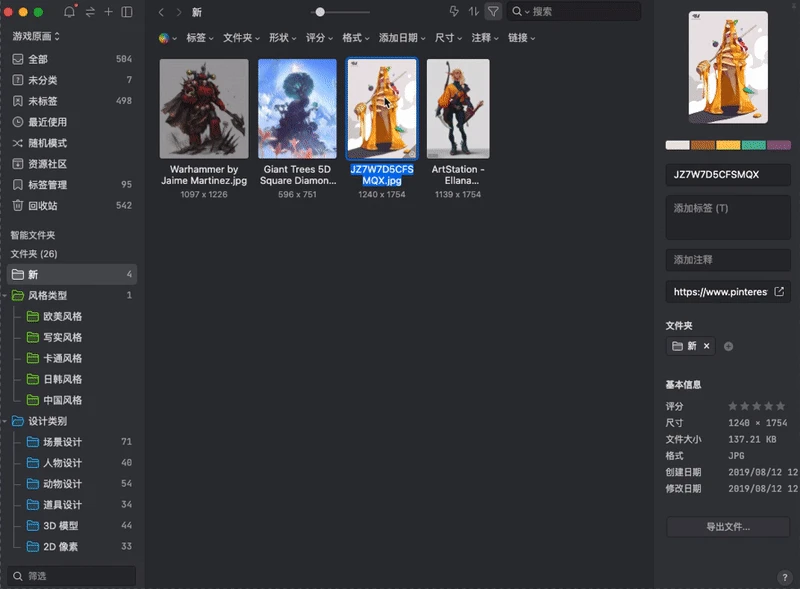Collapse the 风格类型 folder arrow
This screenshot has height=589, width=800.
[x=5, y=296]
